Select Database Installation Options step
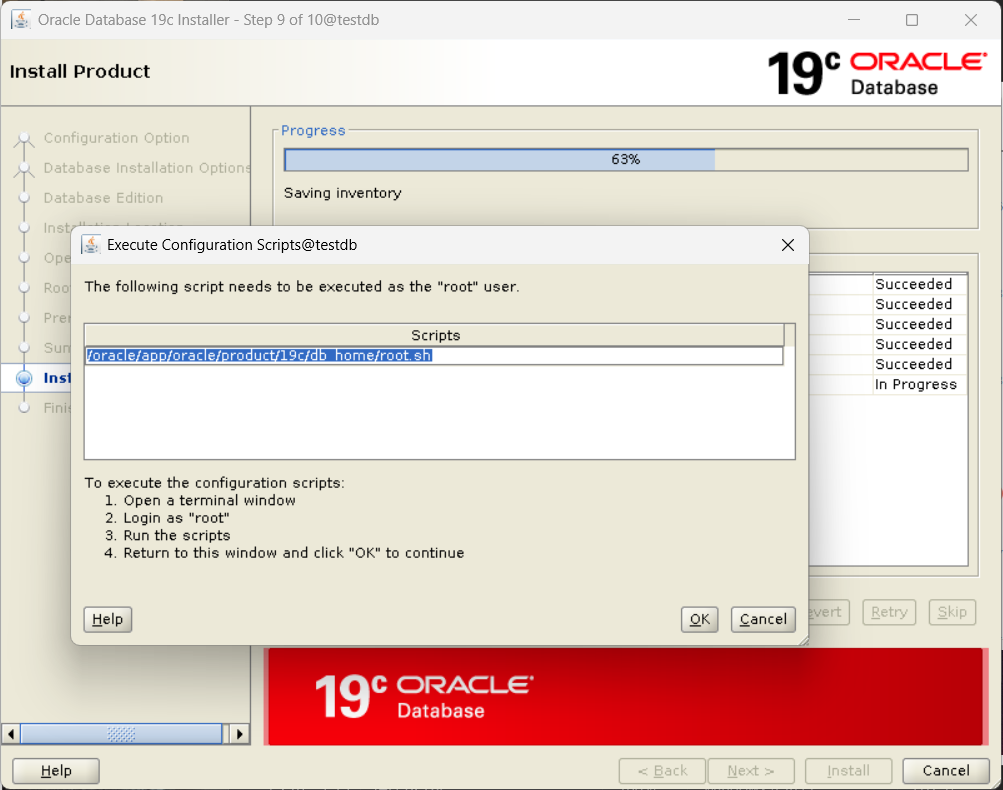 point(147,168)
